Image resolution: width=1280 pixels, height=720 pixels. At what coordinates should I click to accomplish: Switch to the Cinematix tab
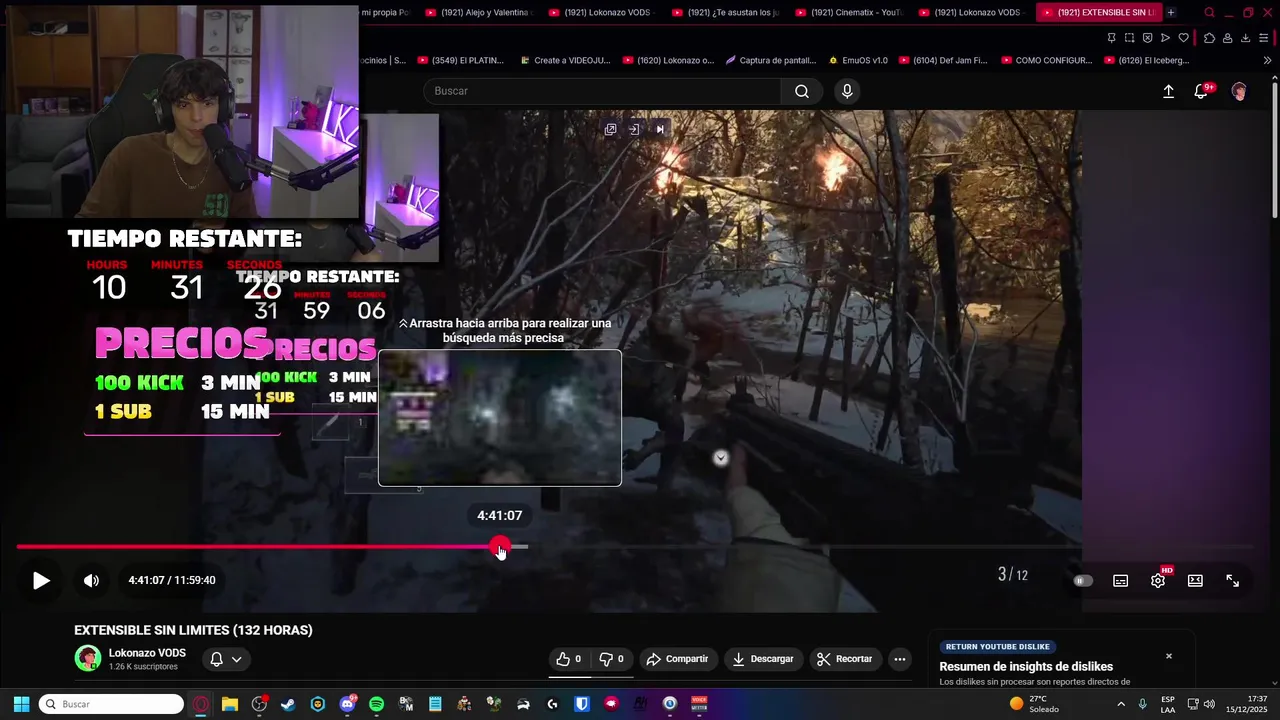(851, 12)
